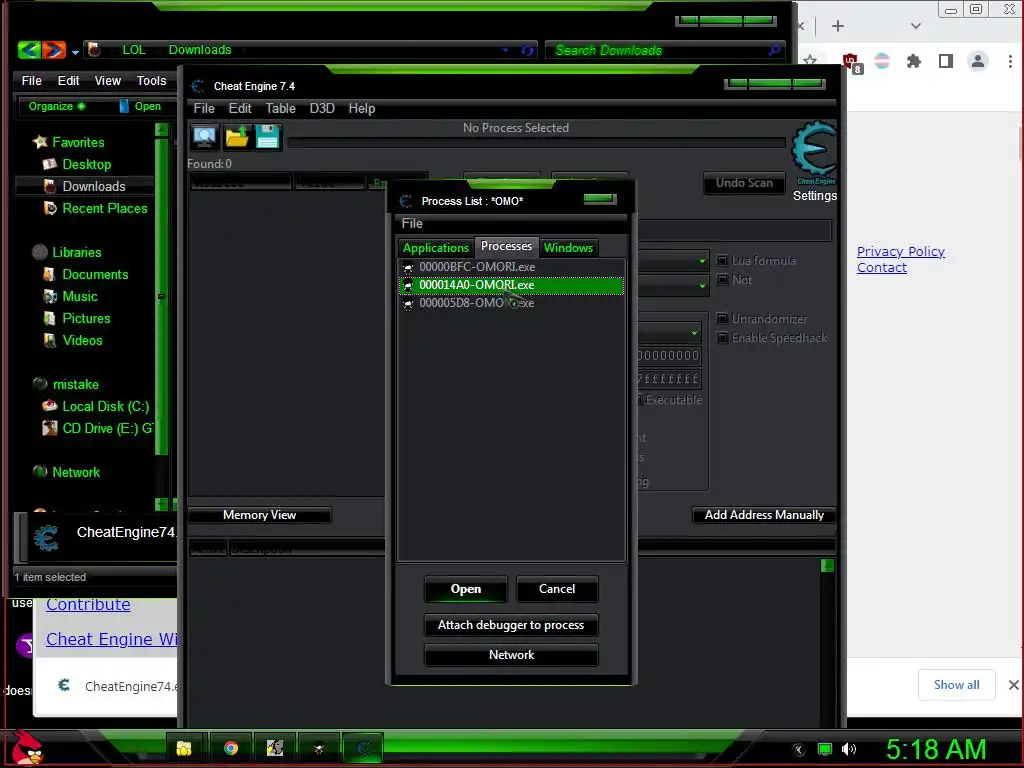1024x768 pixels.
Task: Toggle Enable Speedhack checkbox
Action: coord(722,338)
